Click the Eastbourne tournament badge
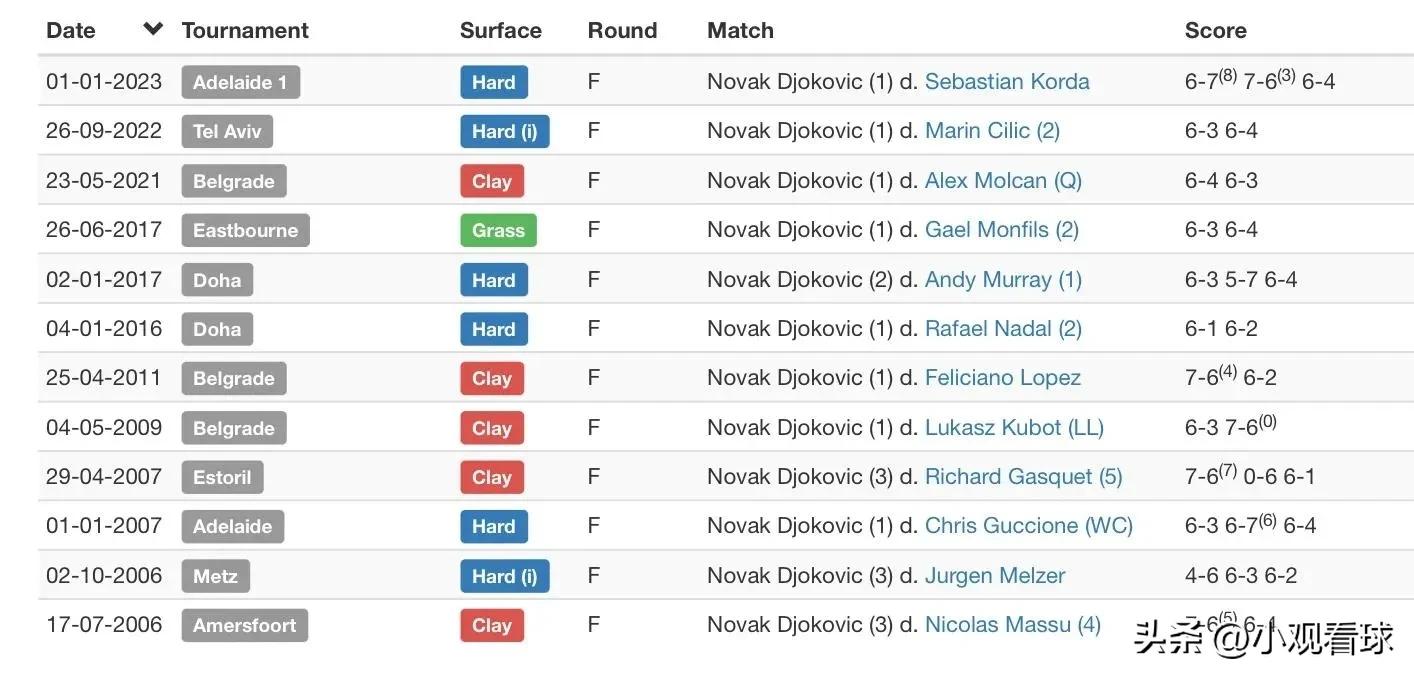This screenshot has height=676, width=1414. 245,230
